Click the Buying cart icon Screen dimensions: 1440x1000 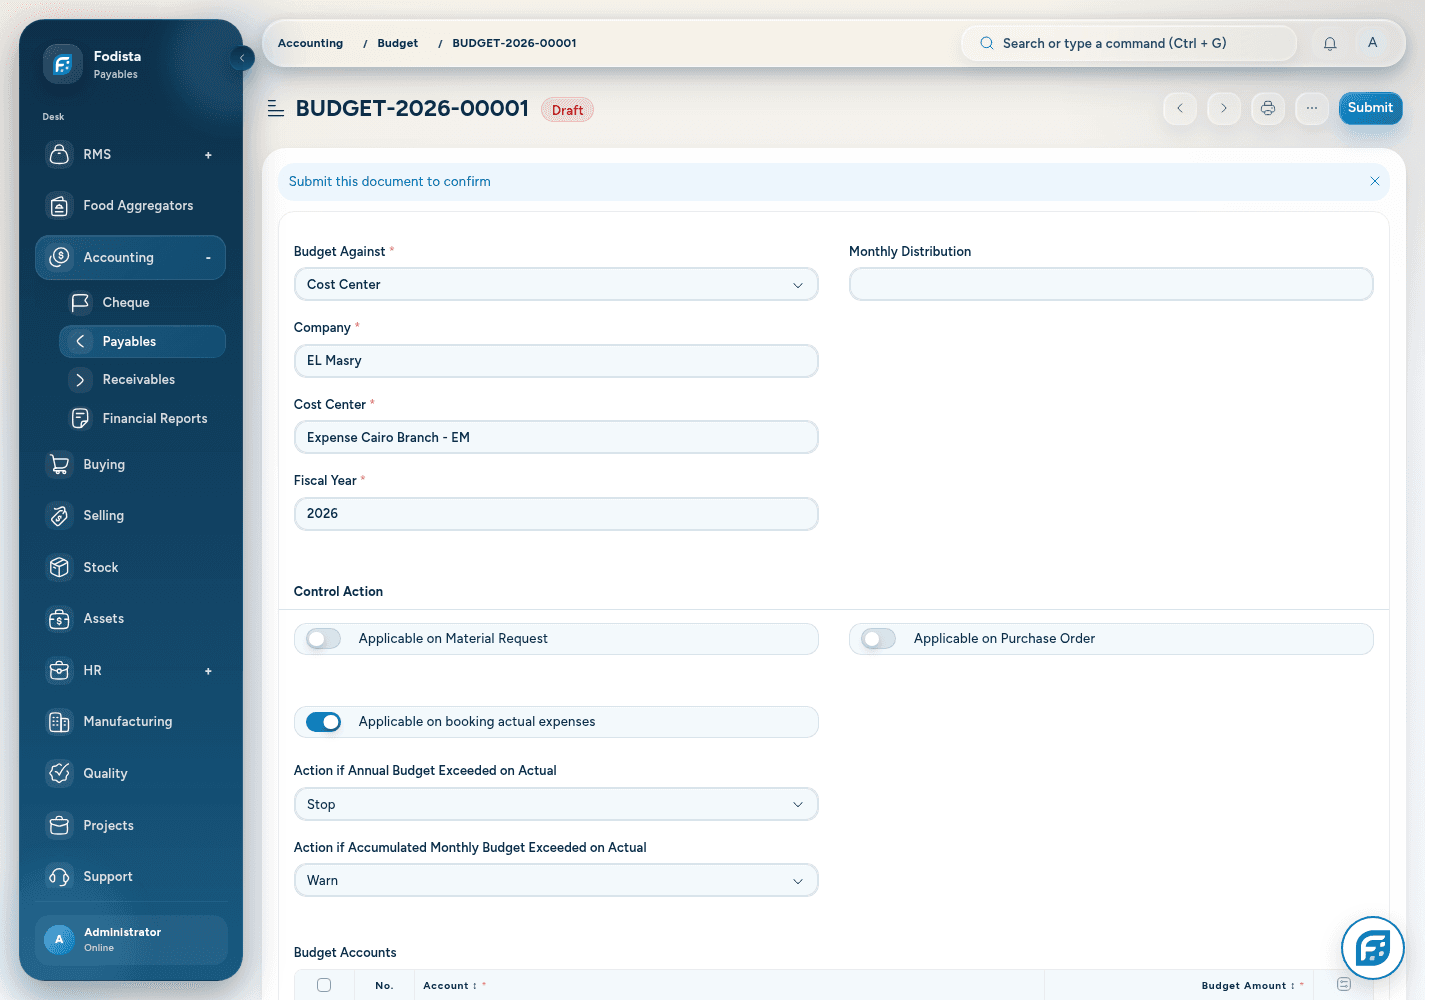[60, 465]
